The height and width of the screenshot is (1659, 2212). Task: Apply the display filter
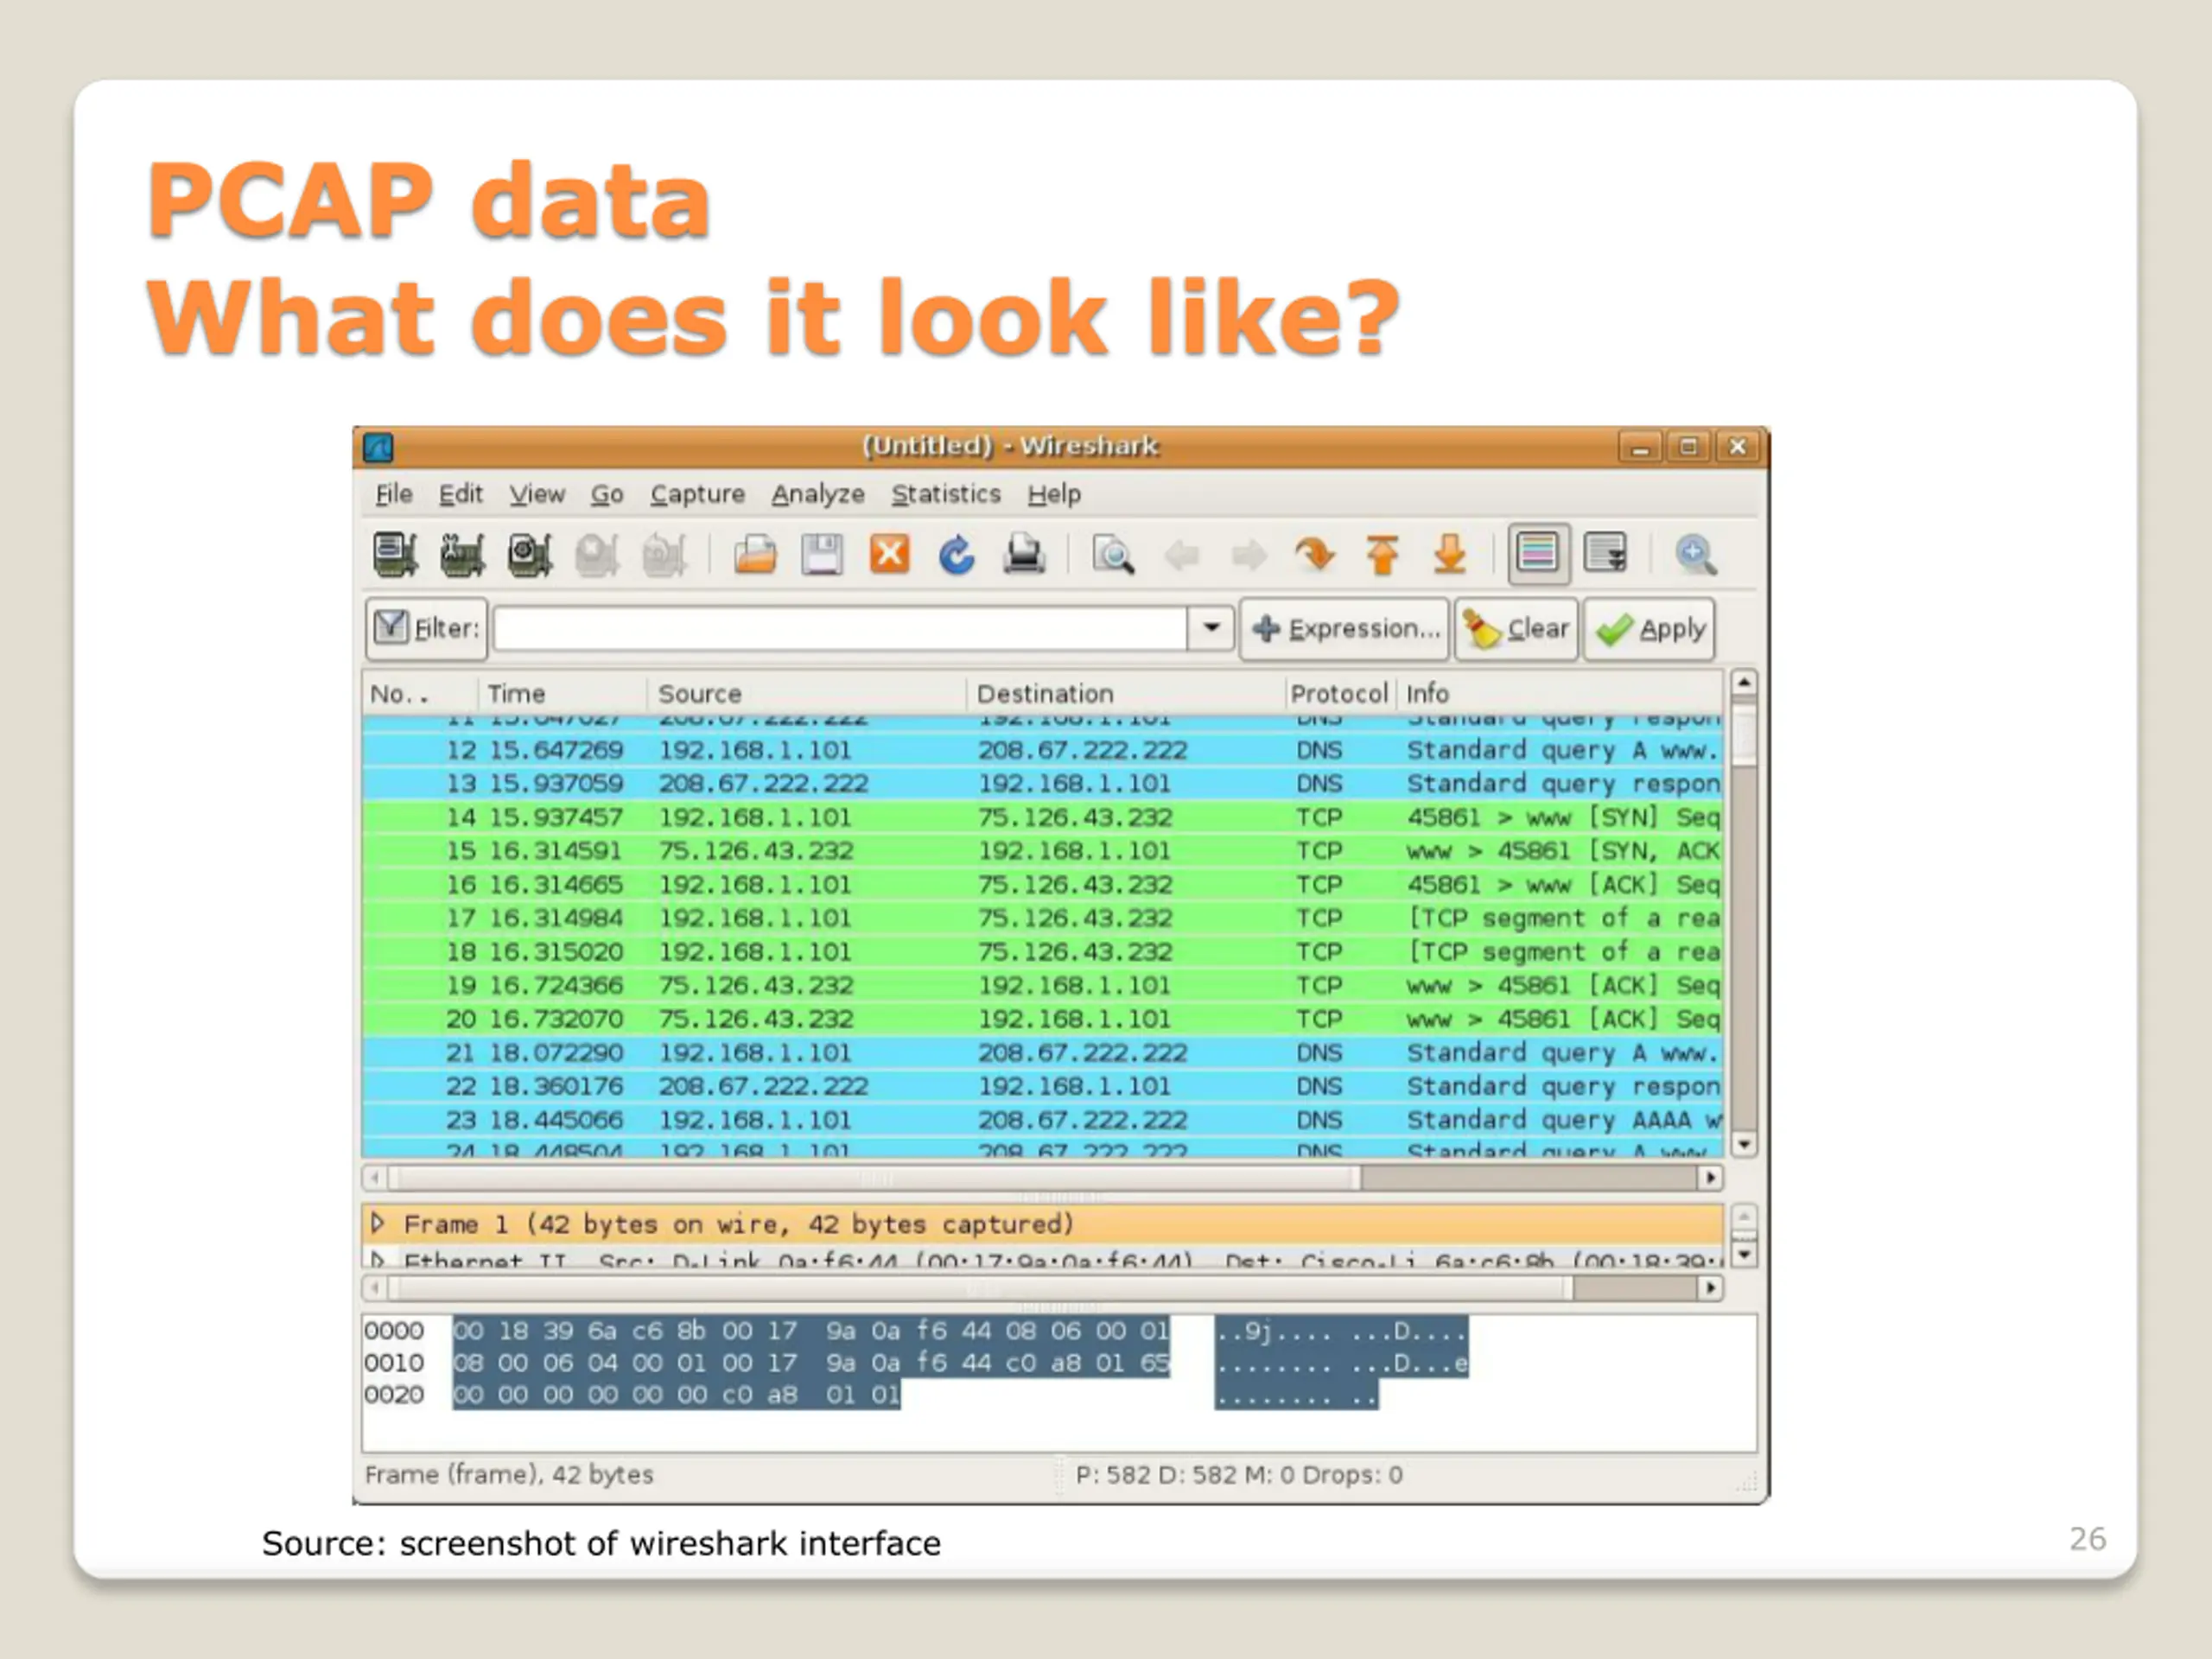tap(1649, 629)
